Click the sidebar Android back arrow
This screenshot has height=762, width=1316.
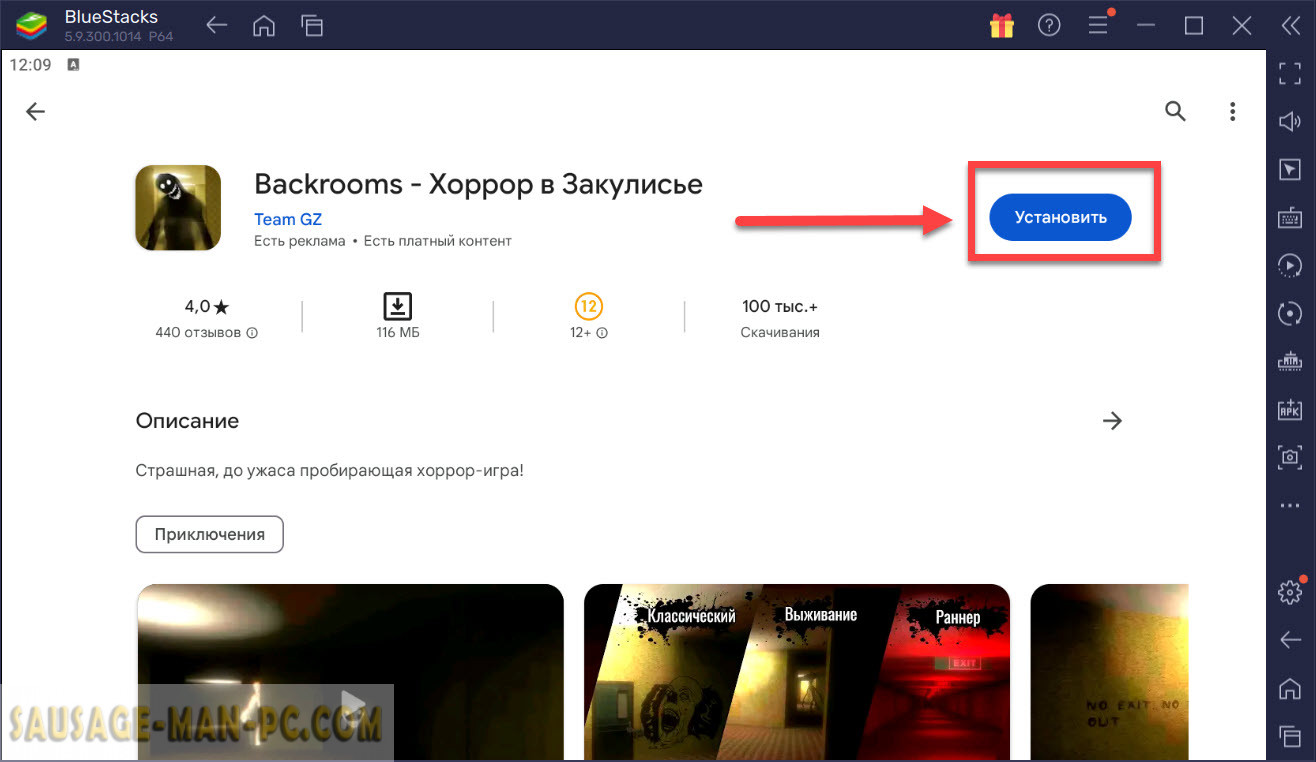pos(1290,640)
